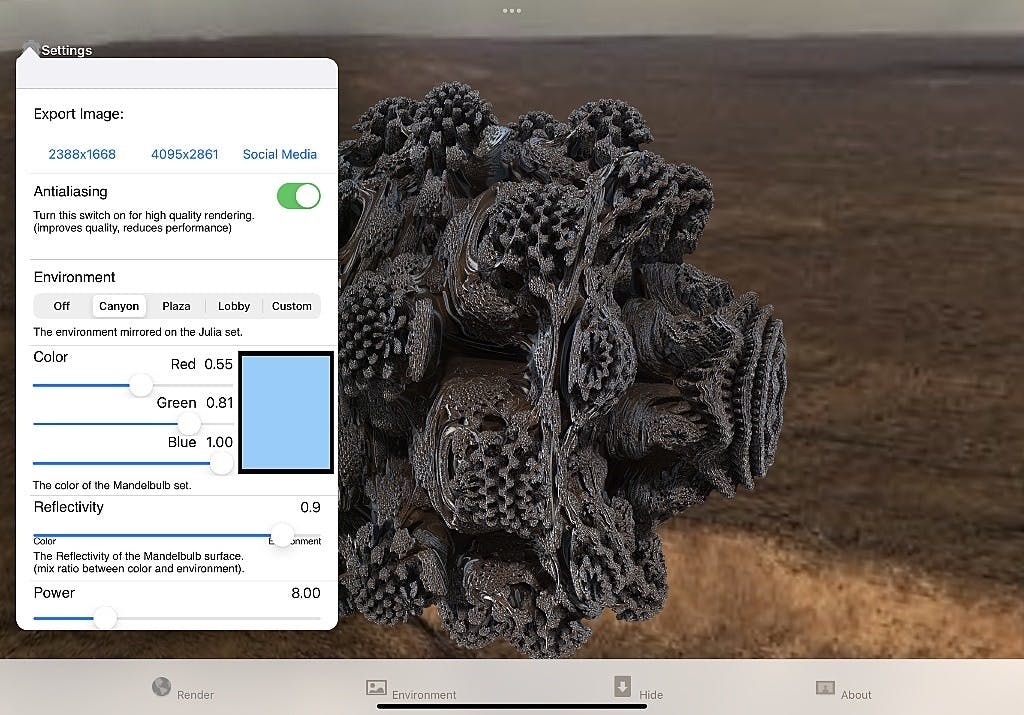Click the Red value 0.55
Viewport: 1024px width, 715px height.
[x=218, y=364]
